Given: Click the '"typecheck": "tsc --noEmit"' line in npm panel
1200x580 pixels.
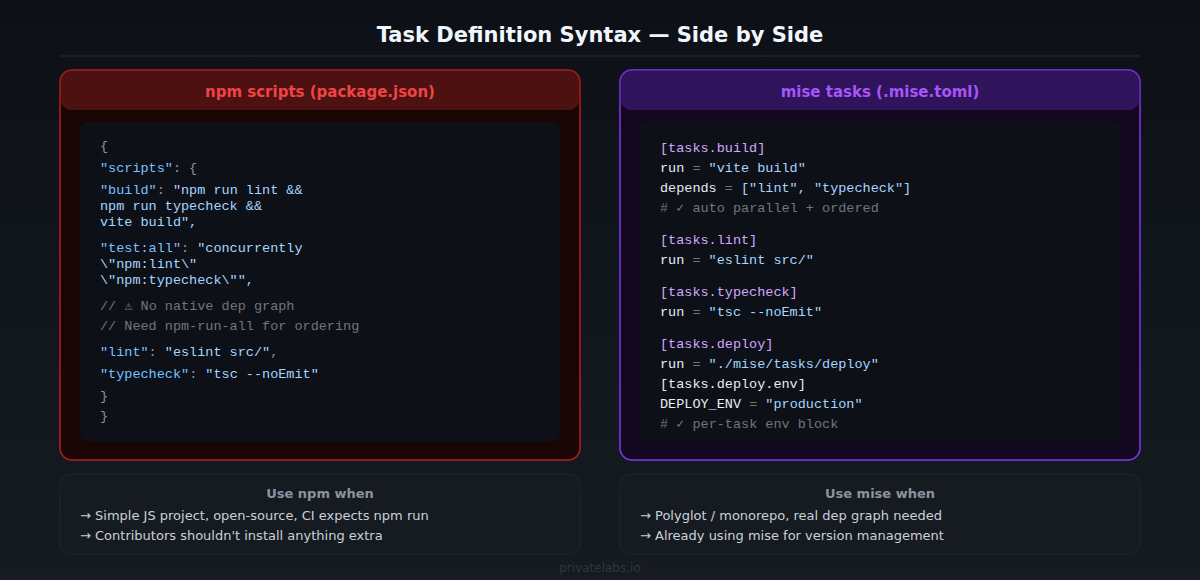Looking at the screenshot, I should 209,374.
